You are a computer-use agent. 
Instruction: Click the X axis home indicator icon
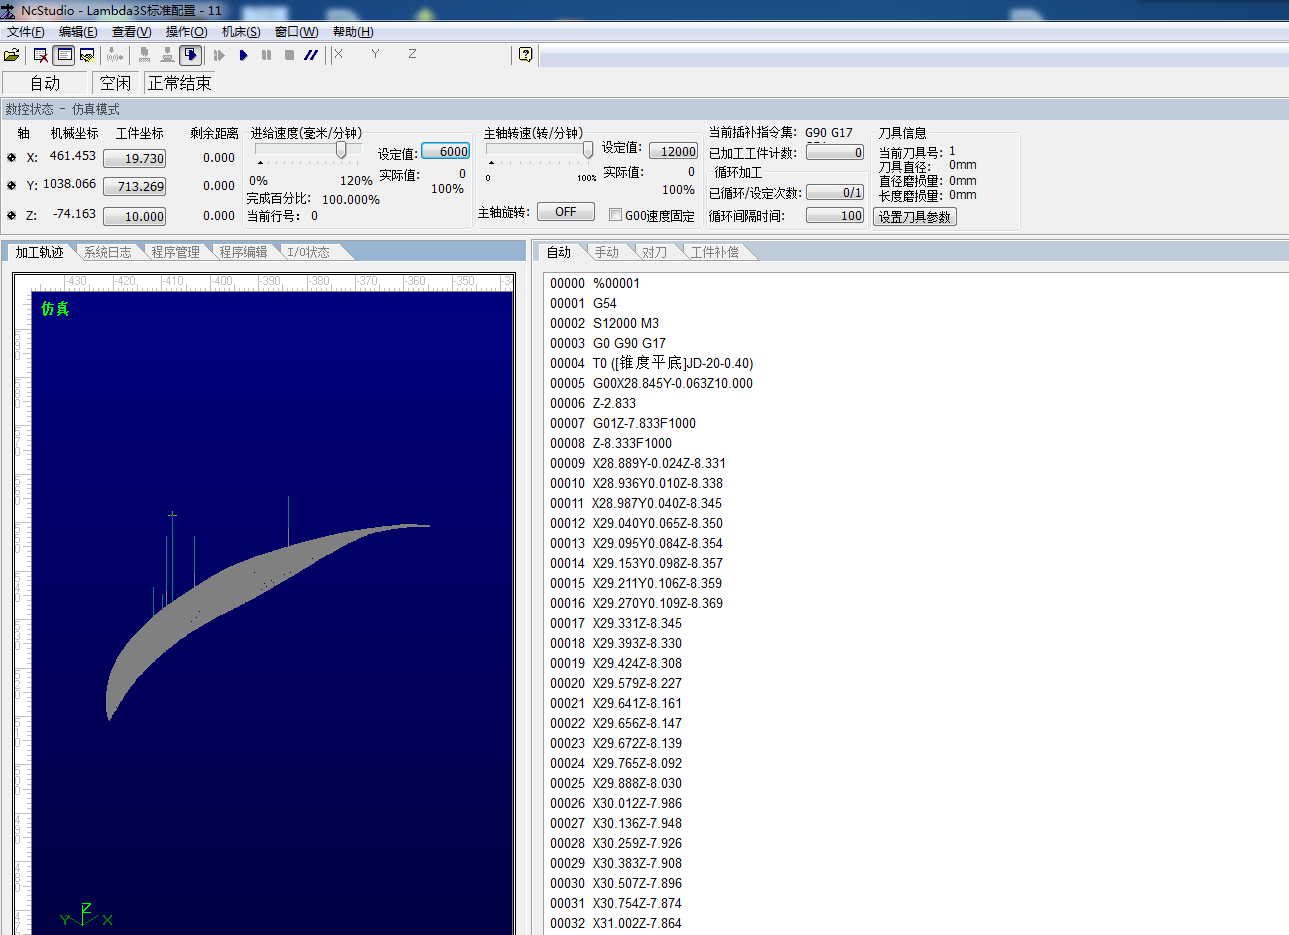pyautogui.click(x=12, y=158)
